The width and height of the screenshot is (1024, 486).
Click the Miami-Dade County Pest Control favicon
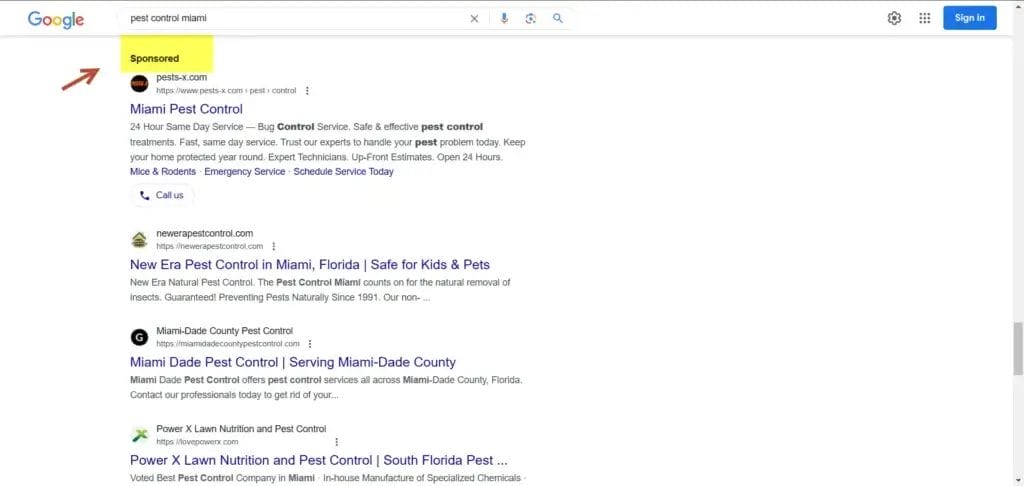pos(139,337)
